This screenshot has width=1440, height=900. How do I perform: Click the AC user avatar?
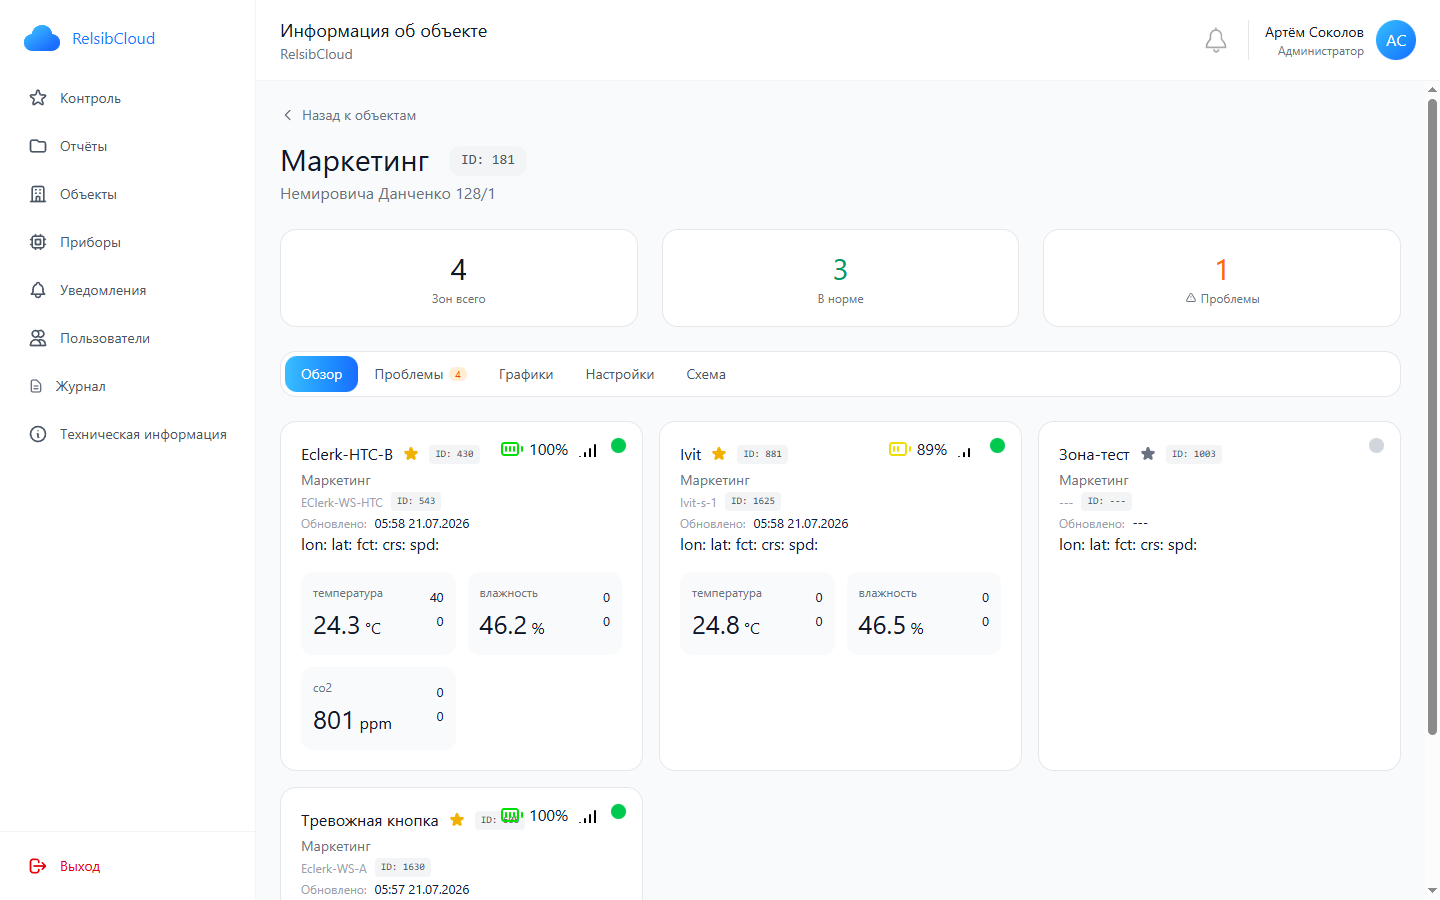[1396, 40]
